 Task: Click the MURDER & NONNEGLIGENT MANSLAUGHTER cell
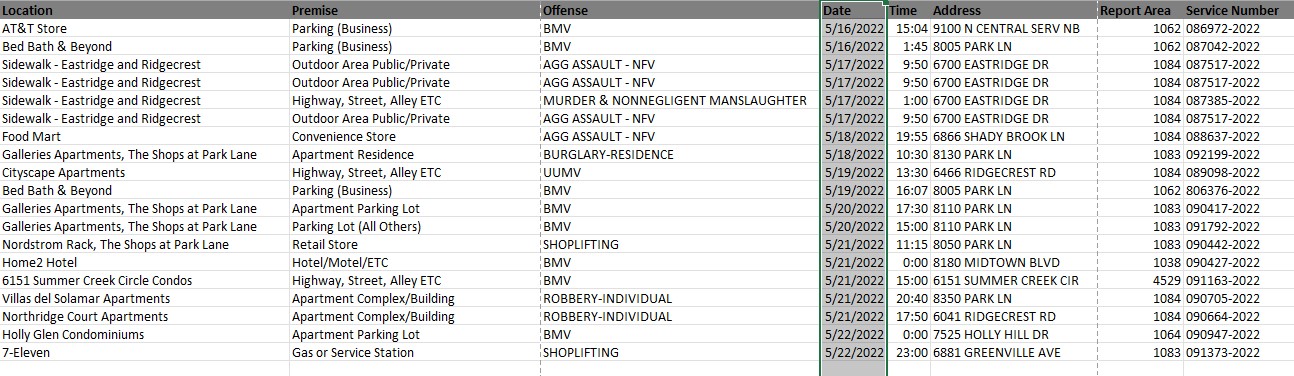(x=680, y=100)
